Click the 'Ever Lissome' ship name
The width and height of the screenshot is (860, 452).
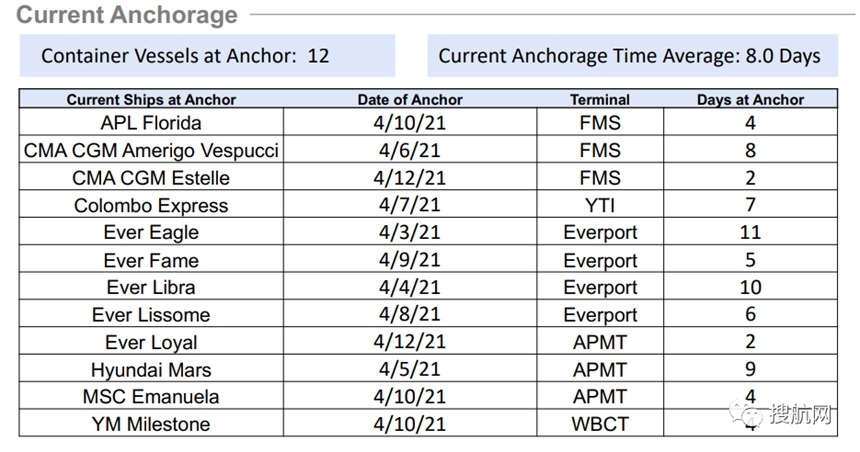[x=151, y=314]
